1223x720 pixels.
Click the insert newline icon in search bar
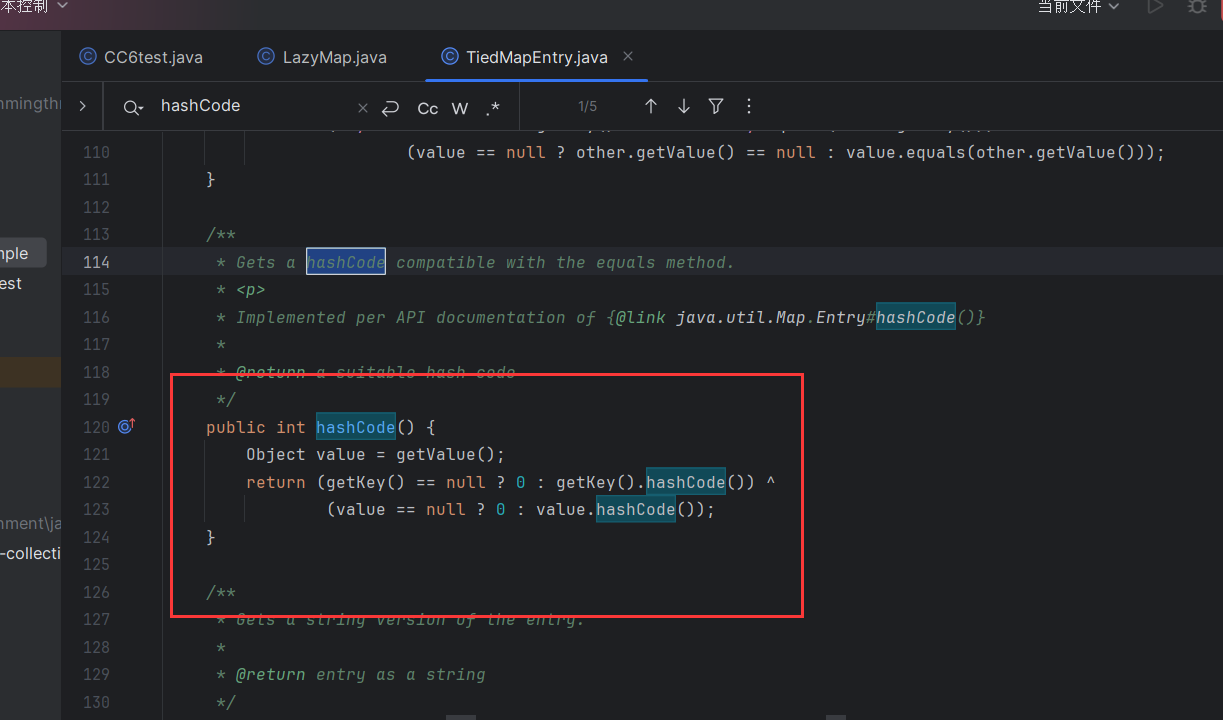click(390, 106)
